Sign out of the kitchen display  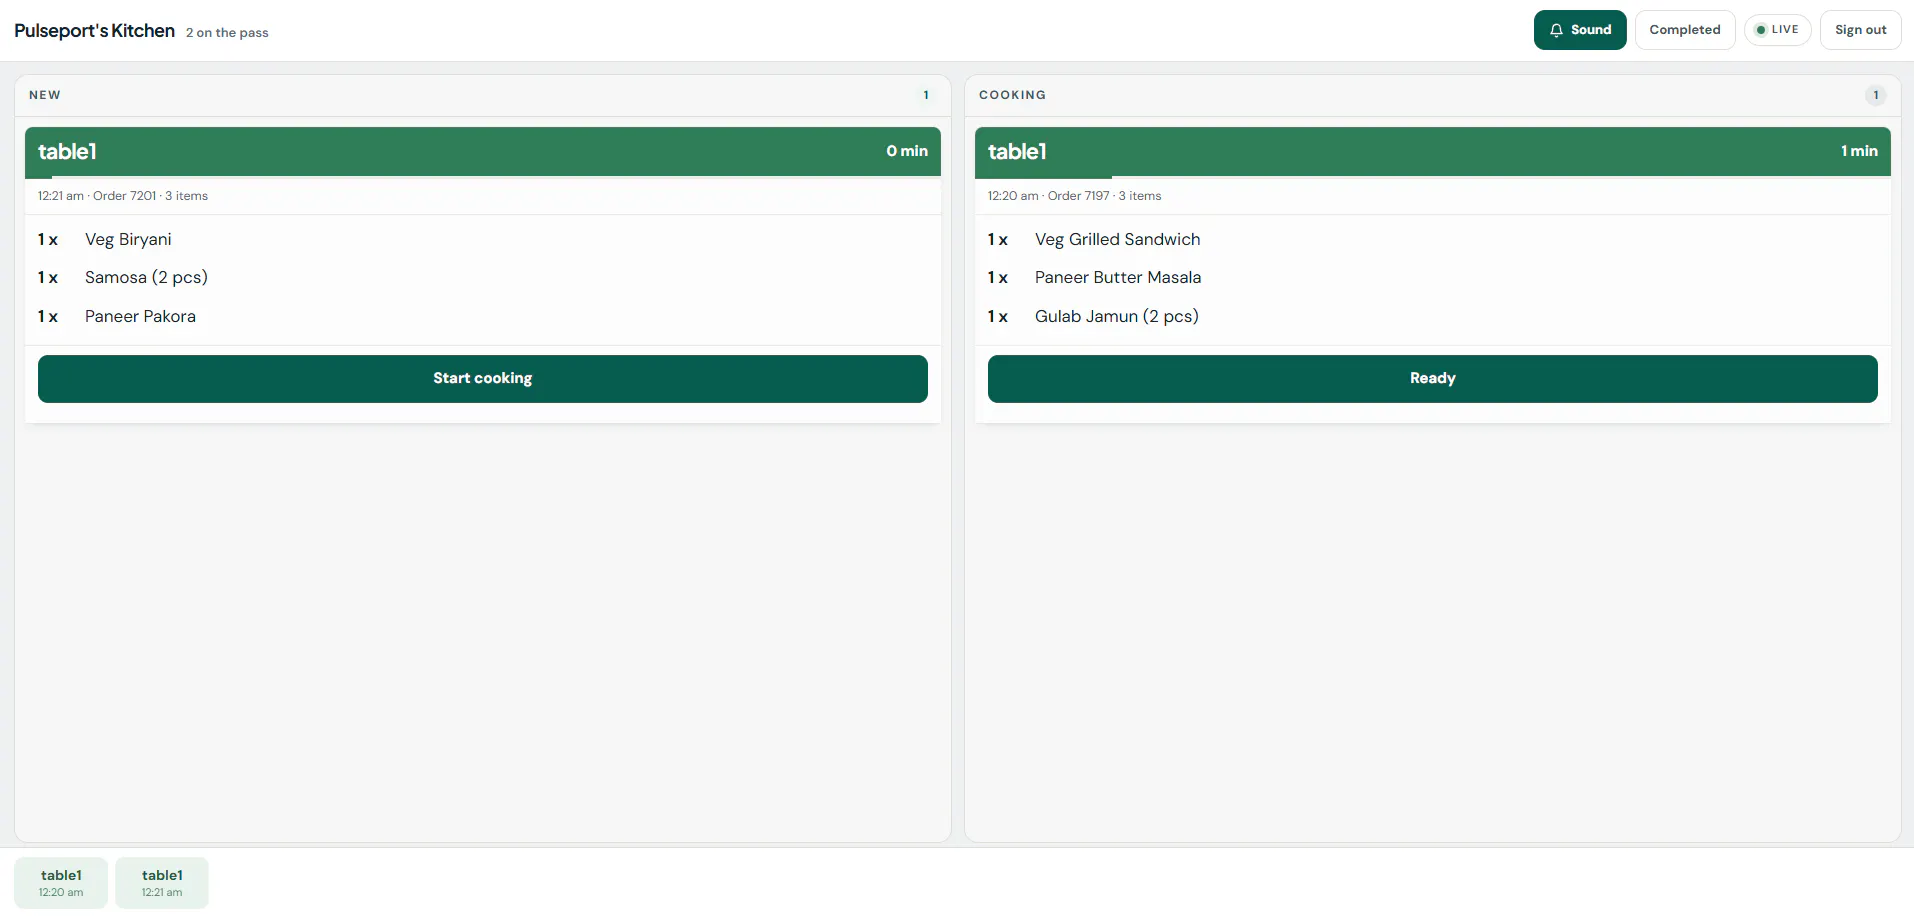pyautogui.click(x=1860, y=30)
